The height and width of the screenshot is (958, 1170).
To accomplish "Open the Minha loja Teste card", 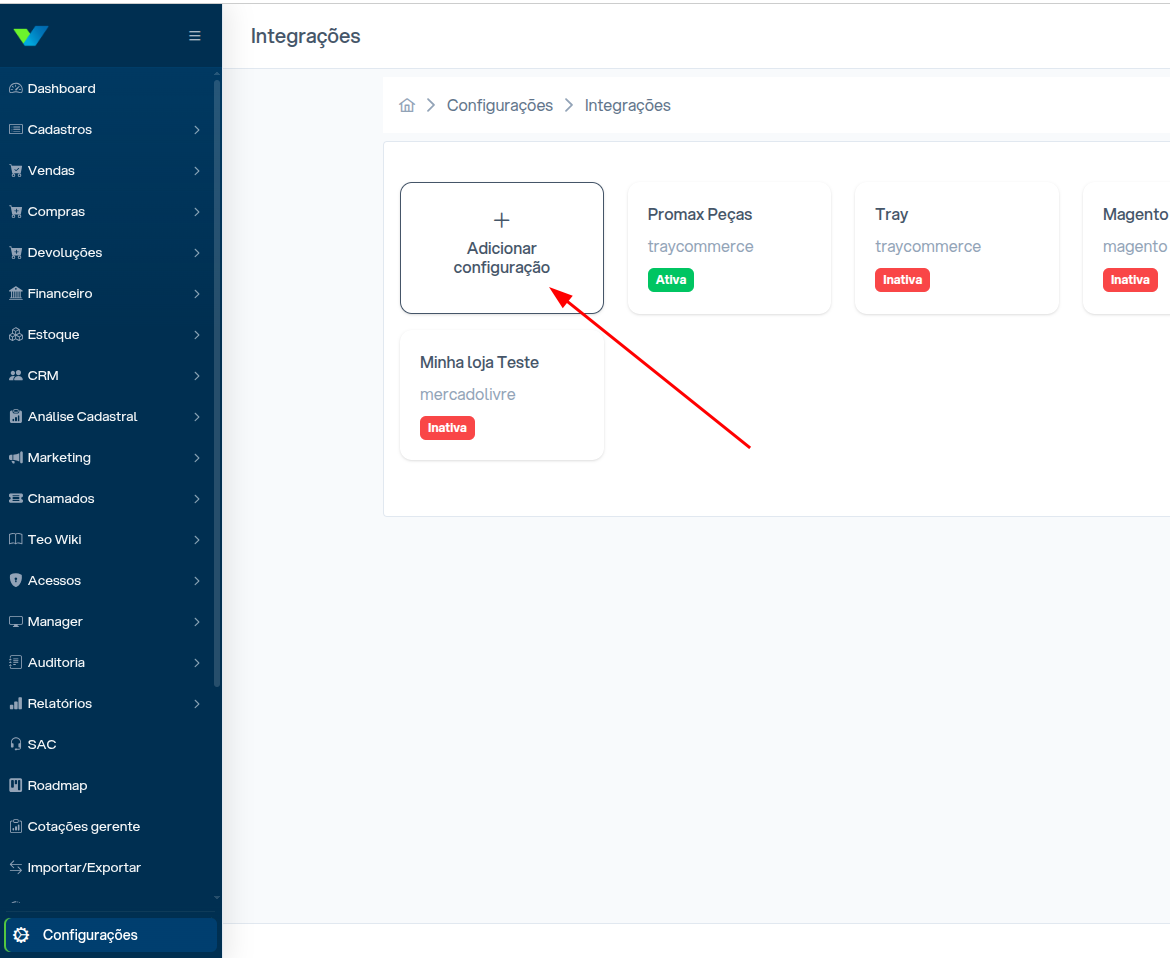I will [501, 395].
